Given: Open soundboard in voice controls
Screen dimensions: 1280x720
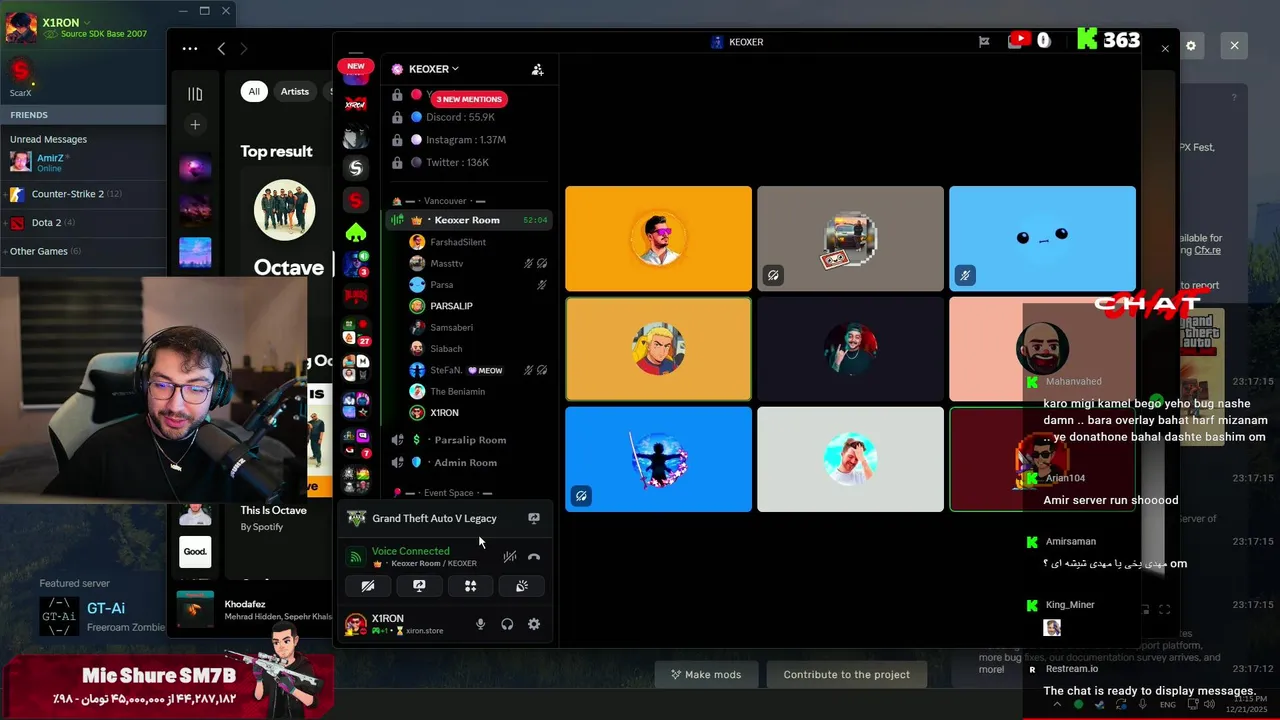Looking at the screenshot, I should 522,586.
